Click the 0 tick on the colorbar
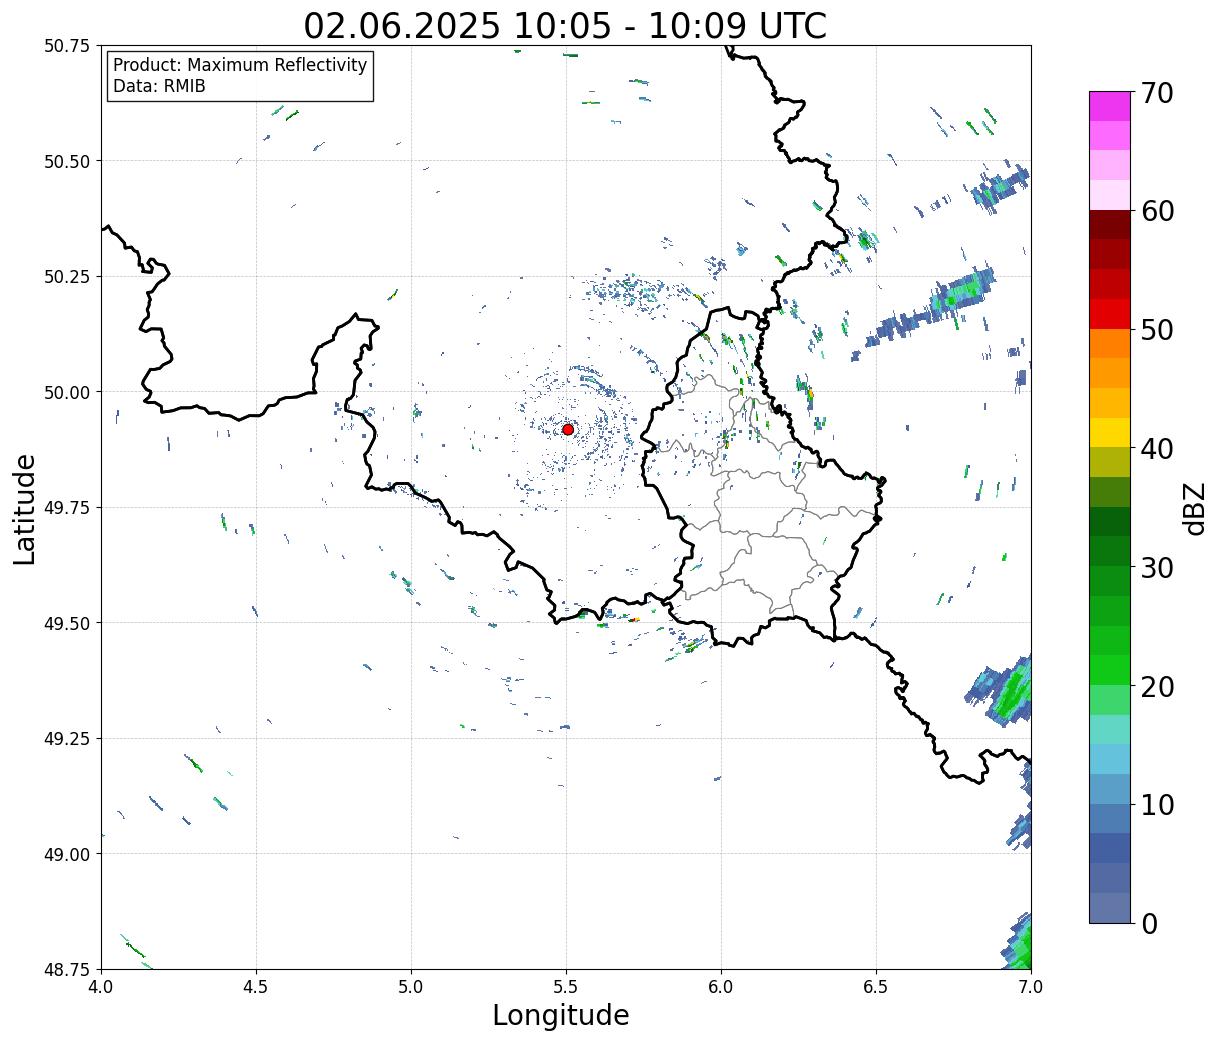 (1148, 923)
